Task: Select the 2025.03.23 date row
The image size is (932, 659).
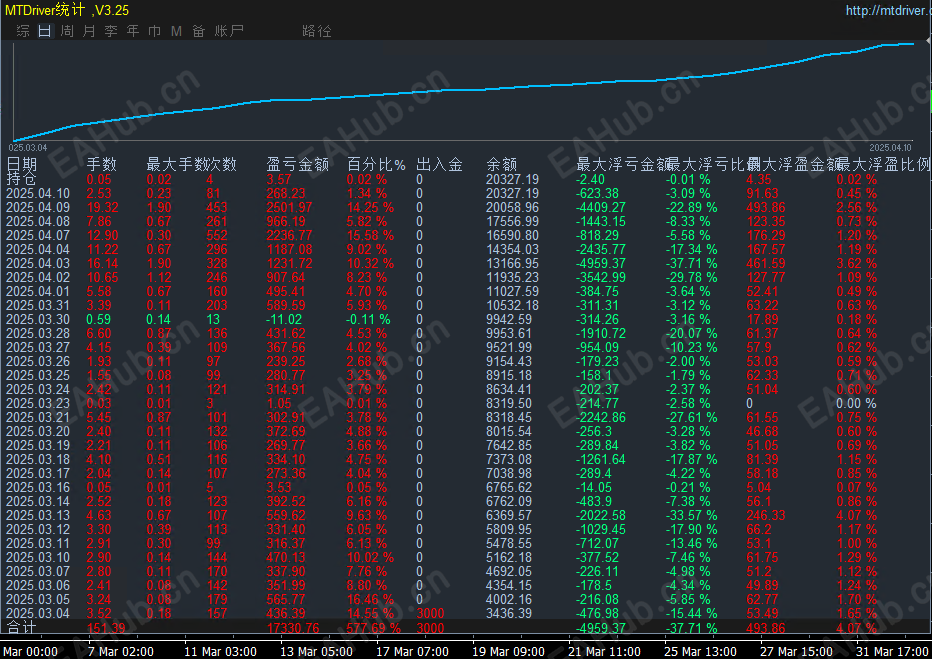Action: point(38,403)
